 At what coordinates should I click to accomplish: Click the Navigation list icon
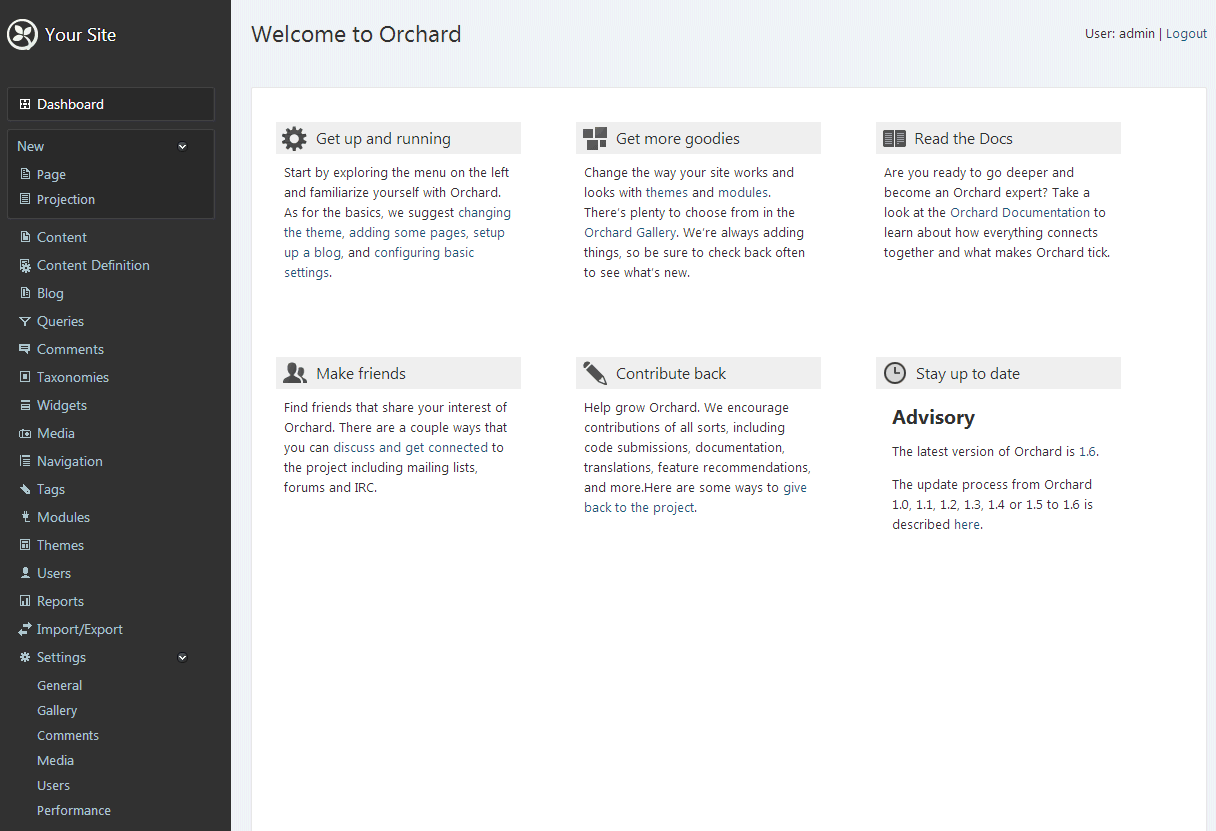point(26,461)
